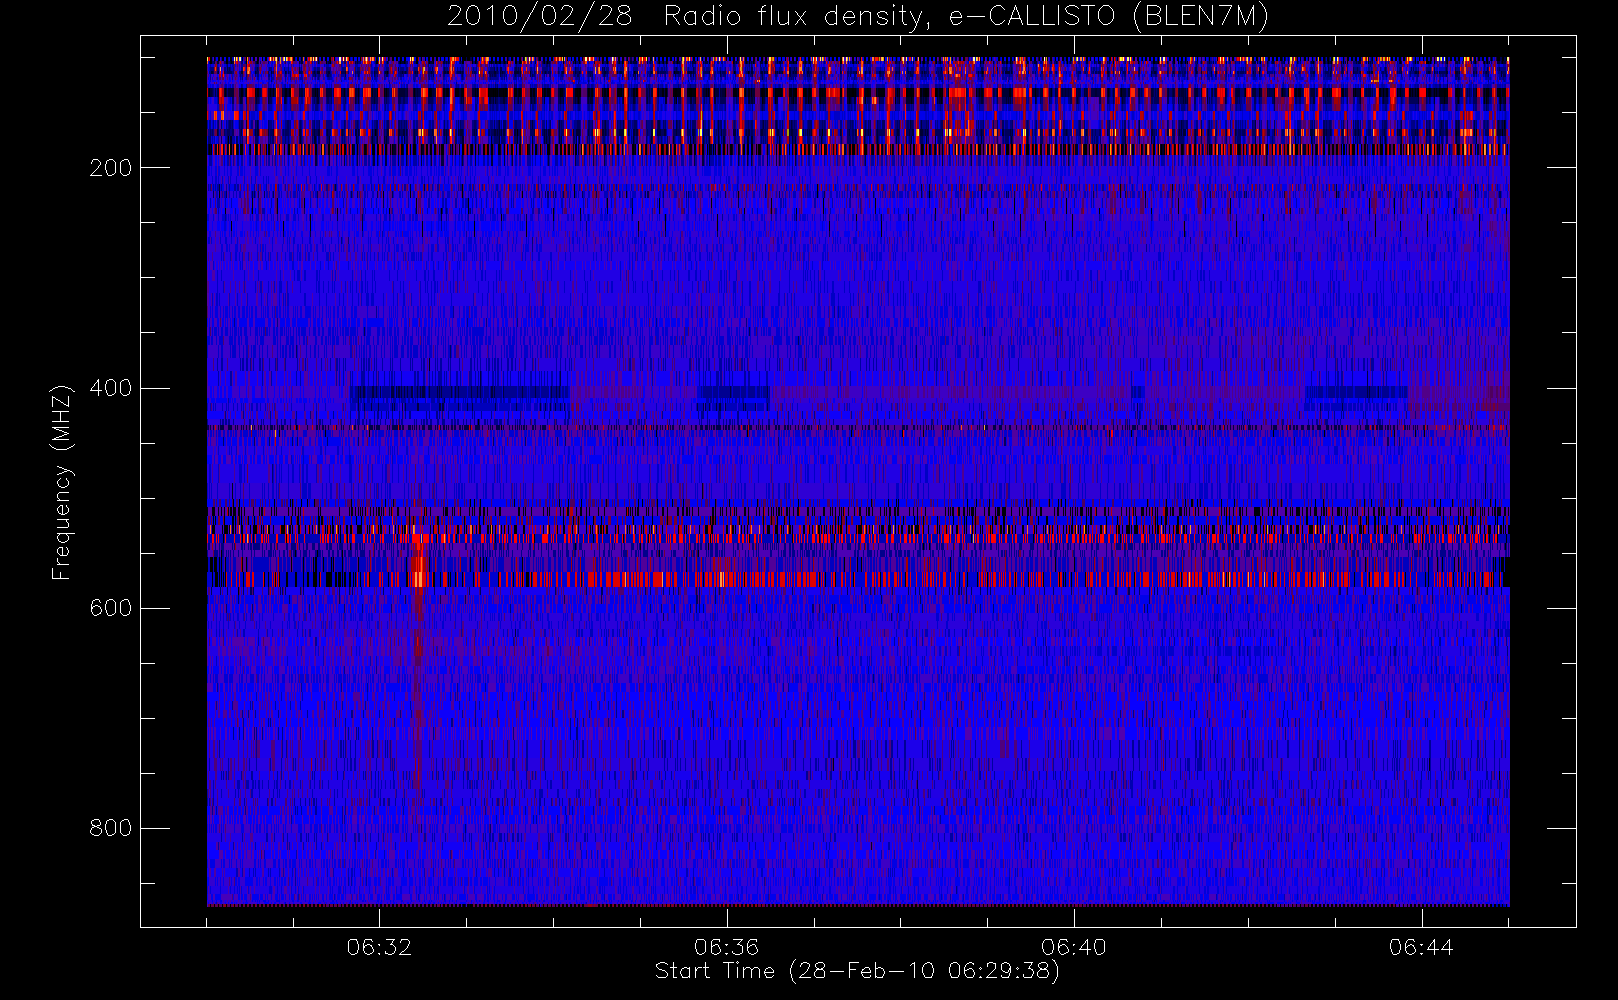Click the 06:44 time tick label
Screen dimensions: 1618x1000
pos(1421,947)
